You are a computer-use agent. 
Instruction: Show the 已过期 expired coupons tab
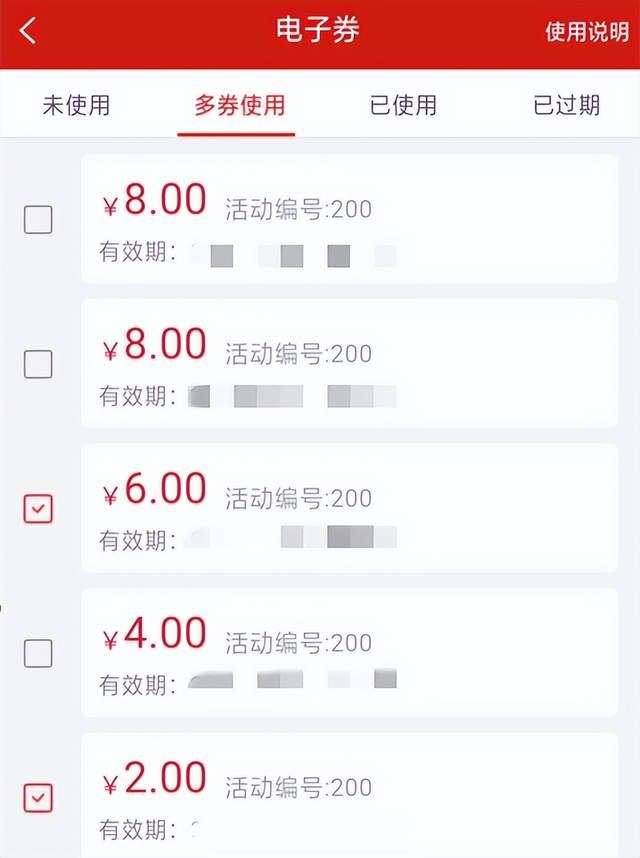[x=566, y=105]
